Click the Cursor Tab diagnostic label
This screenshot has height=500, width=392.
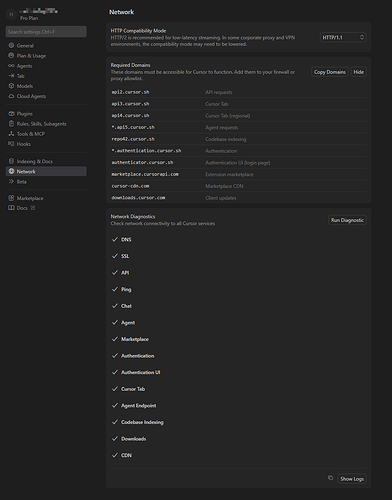133,389
